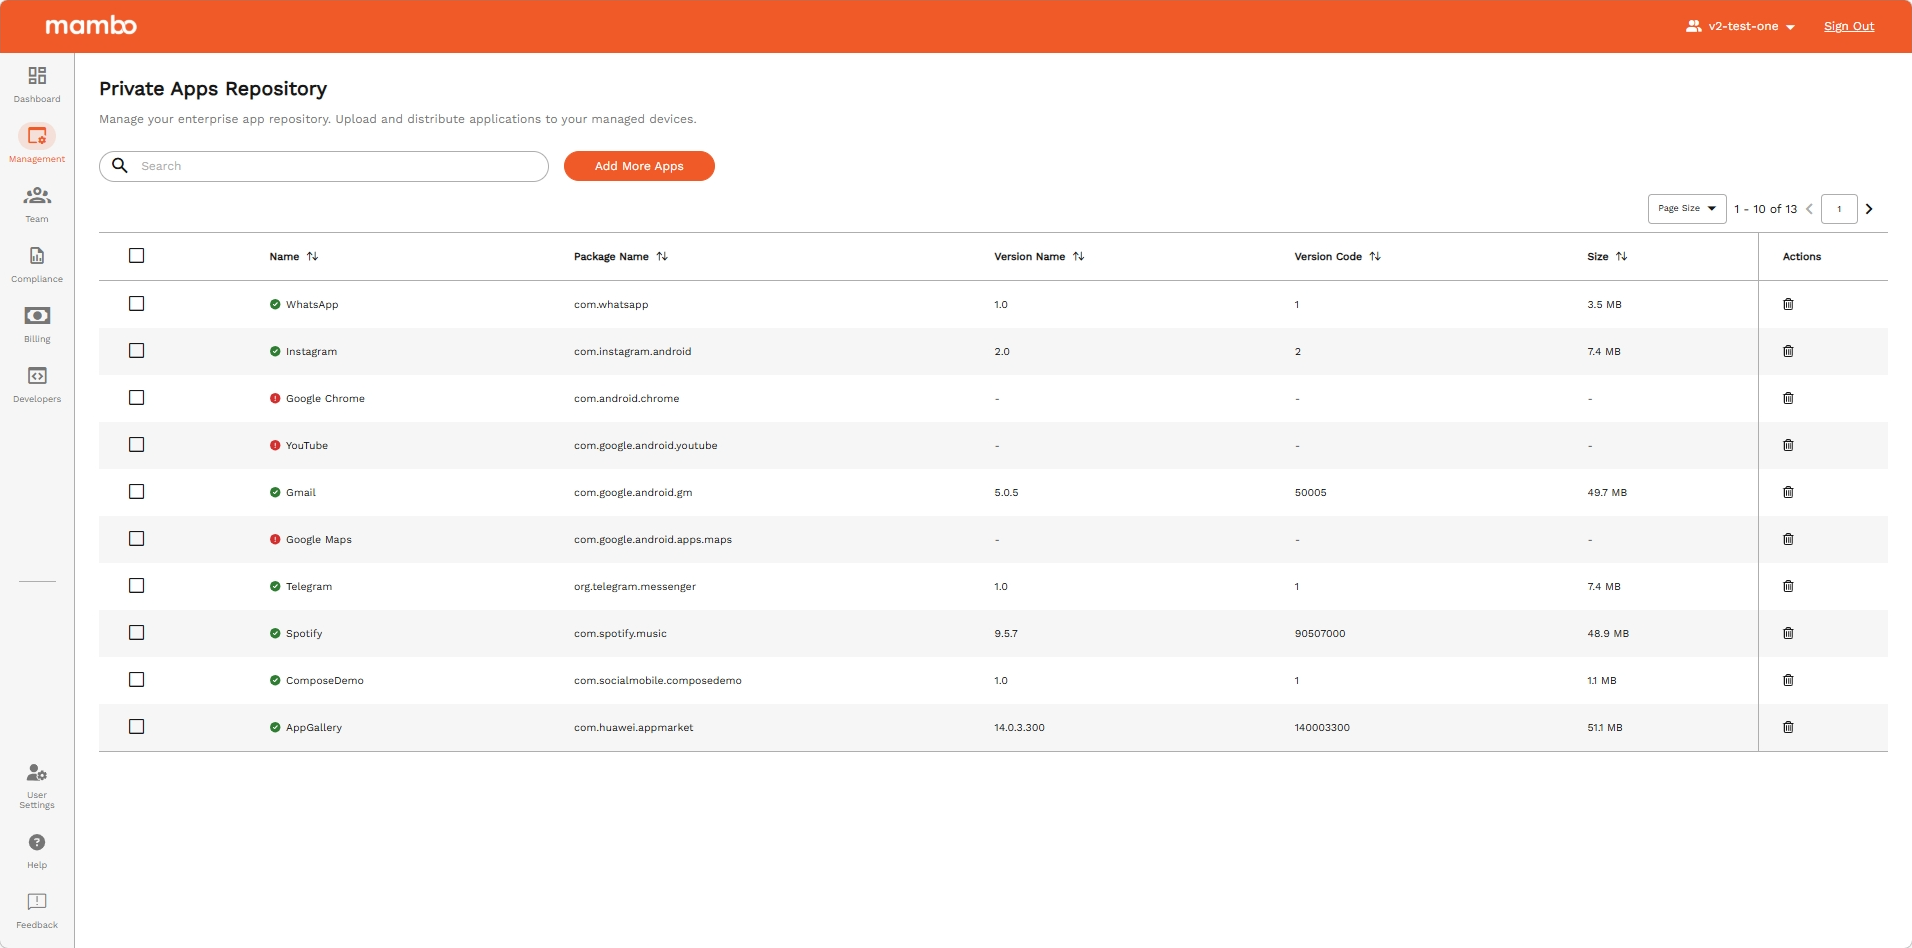
Task: Click the Gmail row delete icon
Action: [1788, 492]
